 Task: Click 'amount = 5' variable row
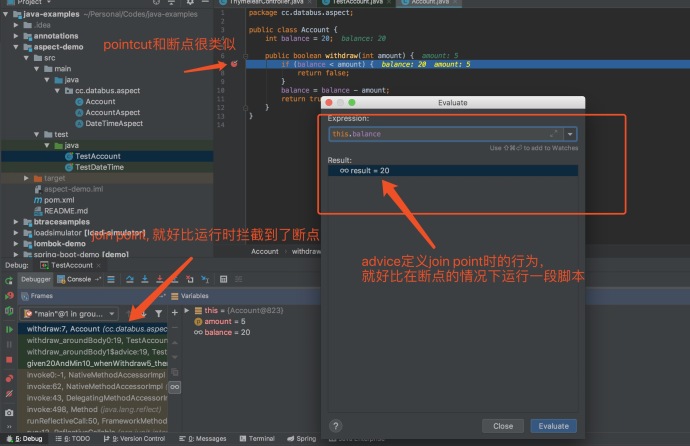pos(220,322)
